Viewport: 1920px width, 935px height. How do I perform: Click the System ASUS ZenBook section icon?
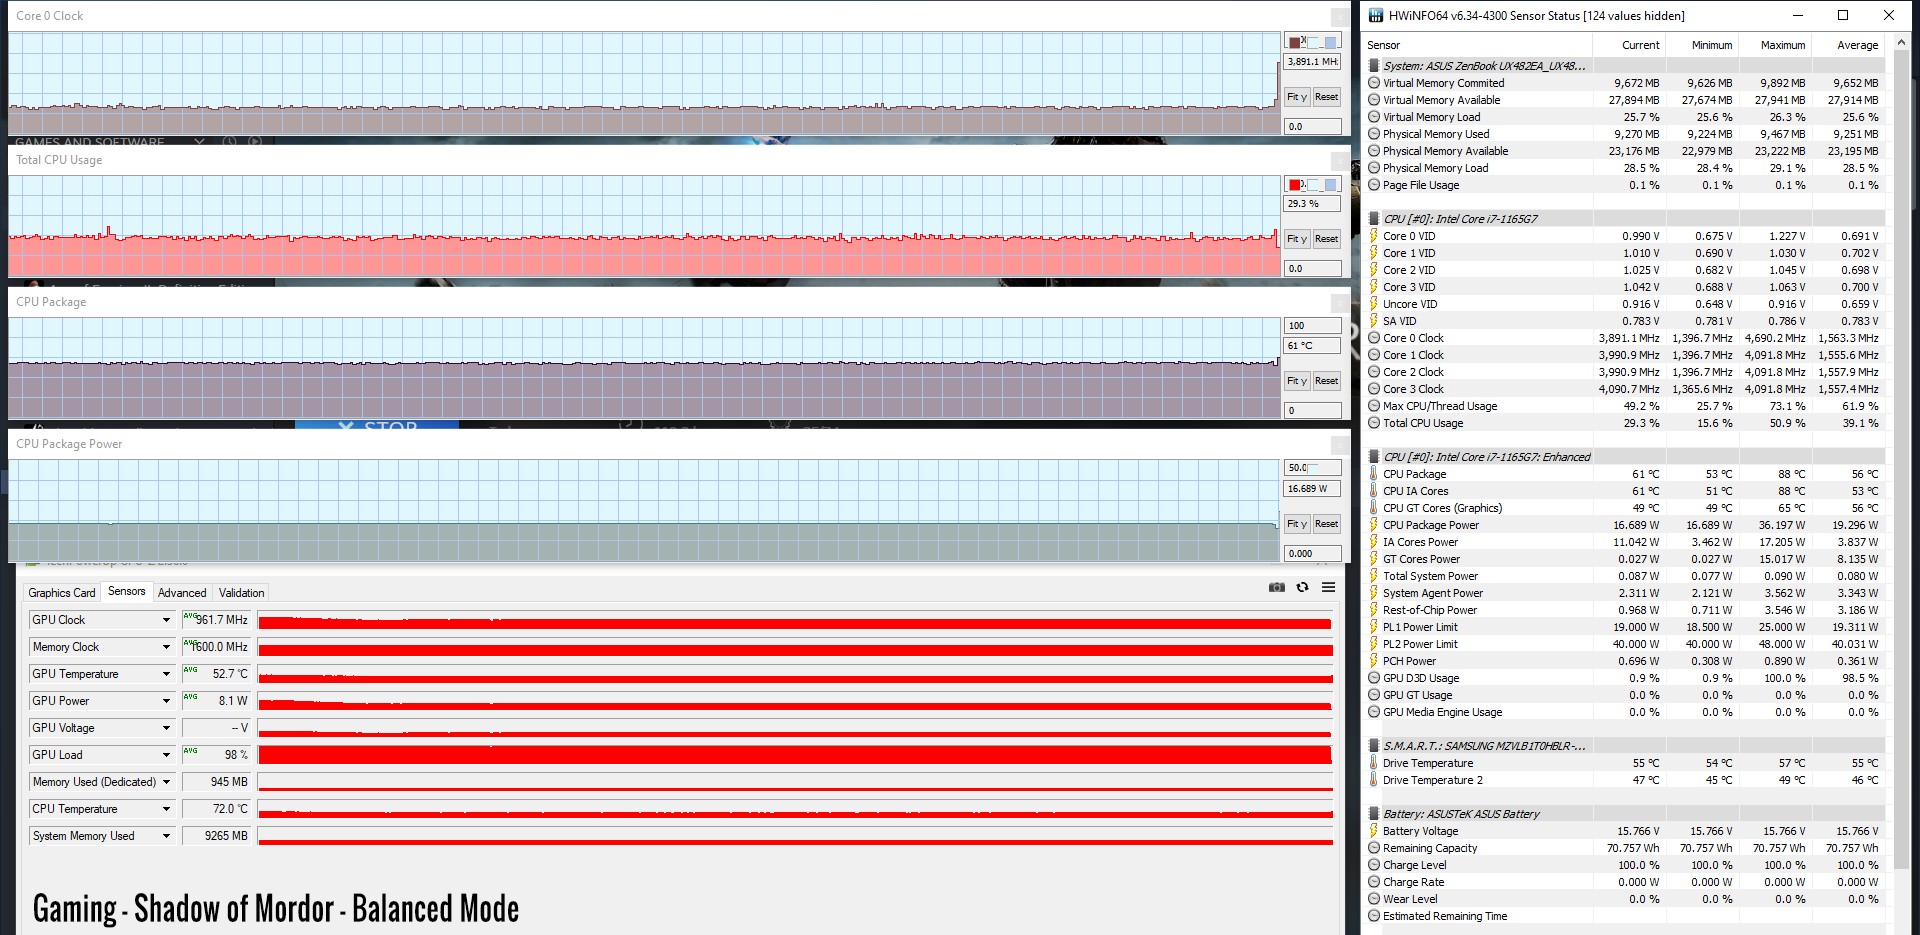pos(1374,66)
